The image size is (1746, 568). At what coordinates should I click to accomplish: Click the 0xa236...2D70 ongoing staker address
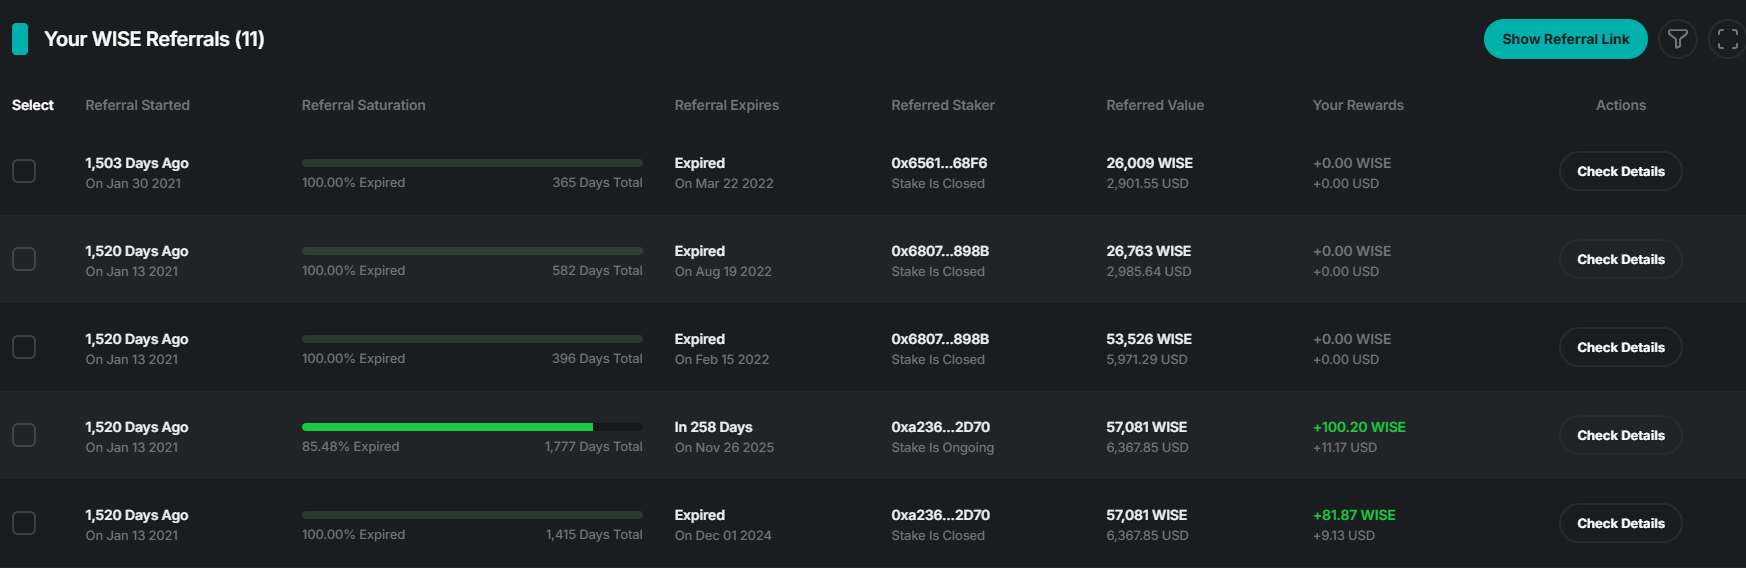940,427
